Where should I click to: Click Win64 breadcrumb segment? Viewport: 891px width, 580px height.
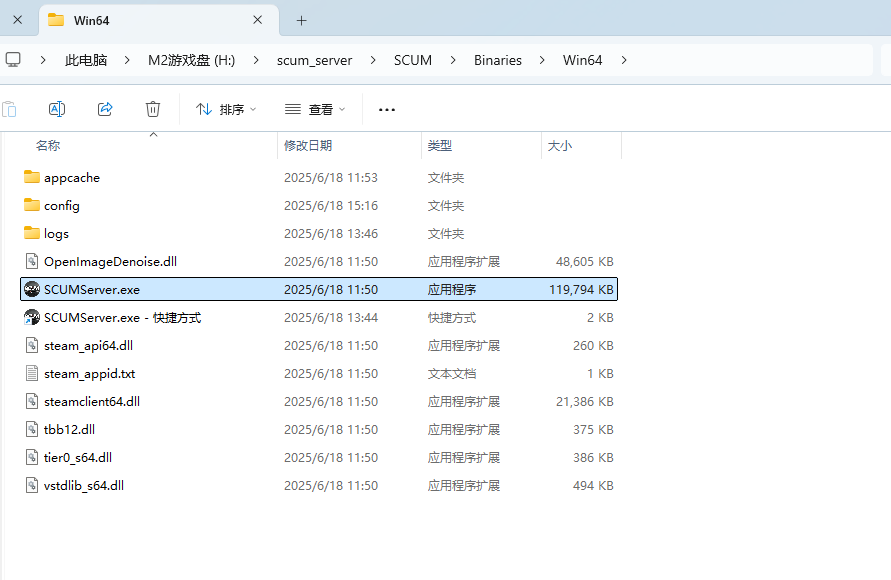582,60
